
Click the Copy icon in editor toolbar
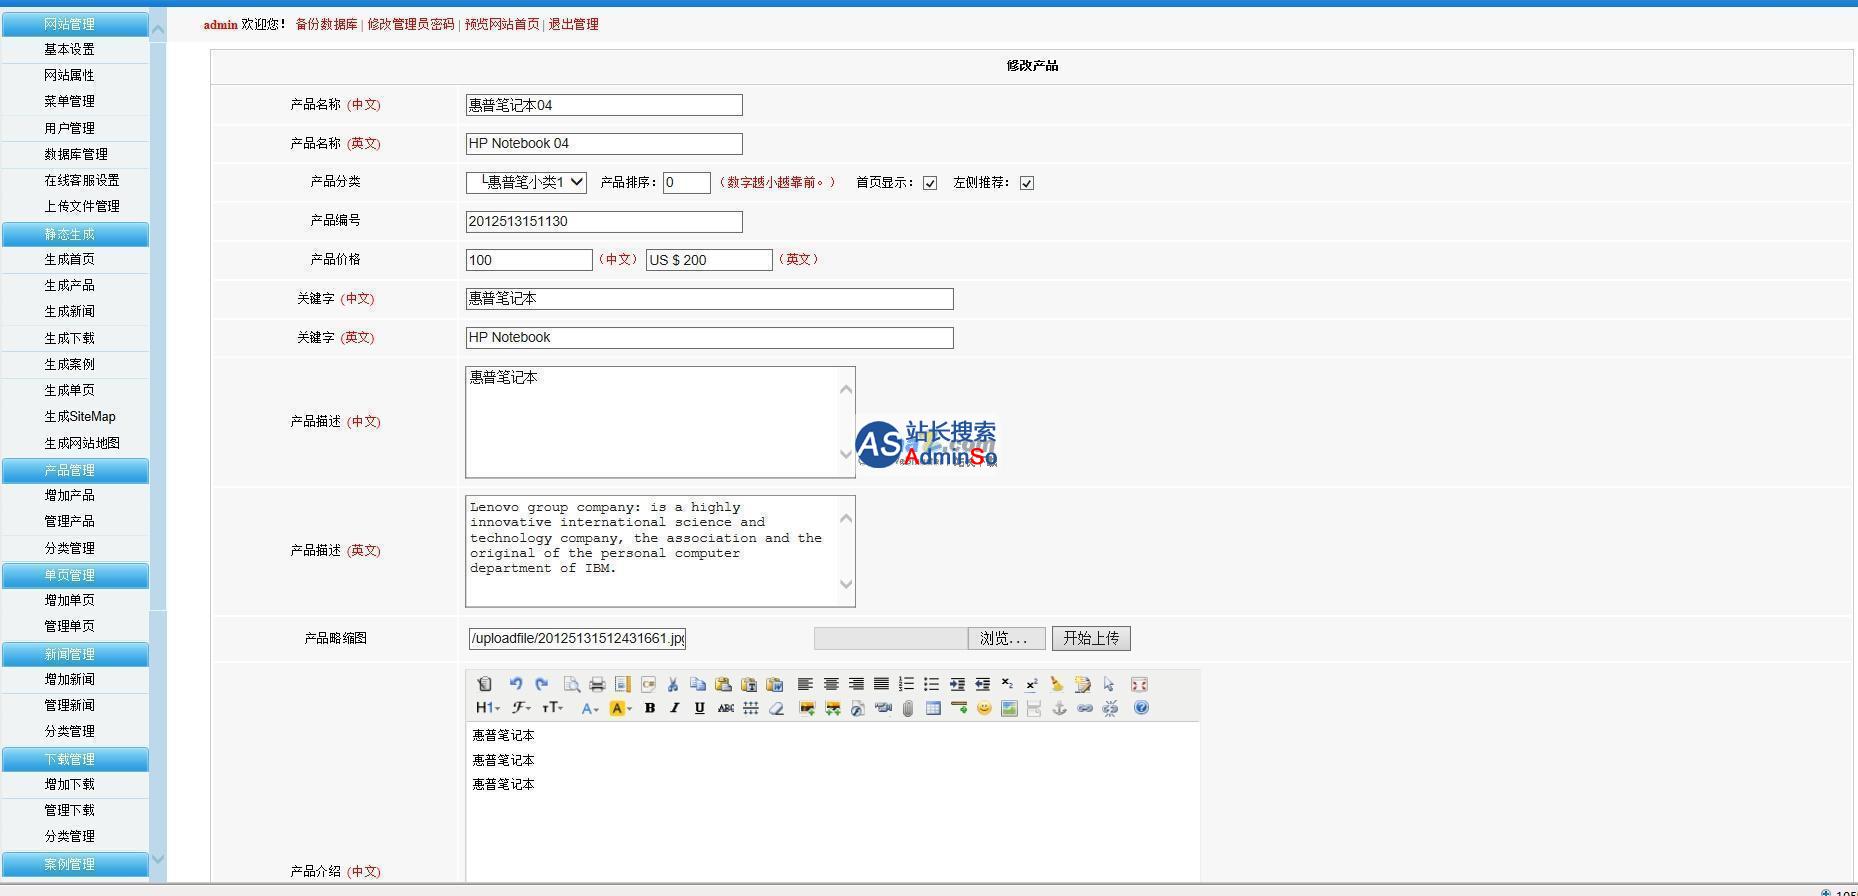click(x=698, y=684)
